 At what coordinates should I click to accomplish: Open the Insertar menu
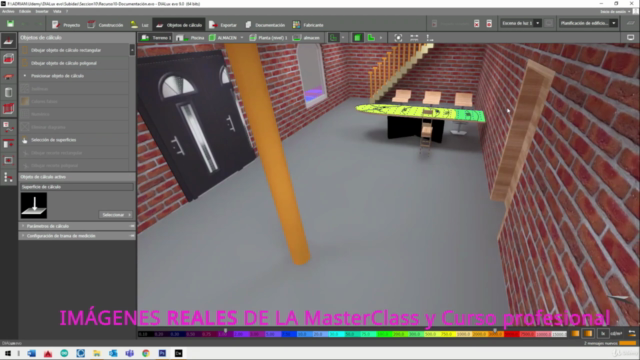(x=42, y=11)
